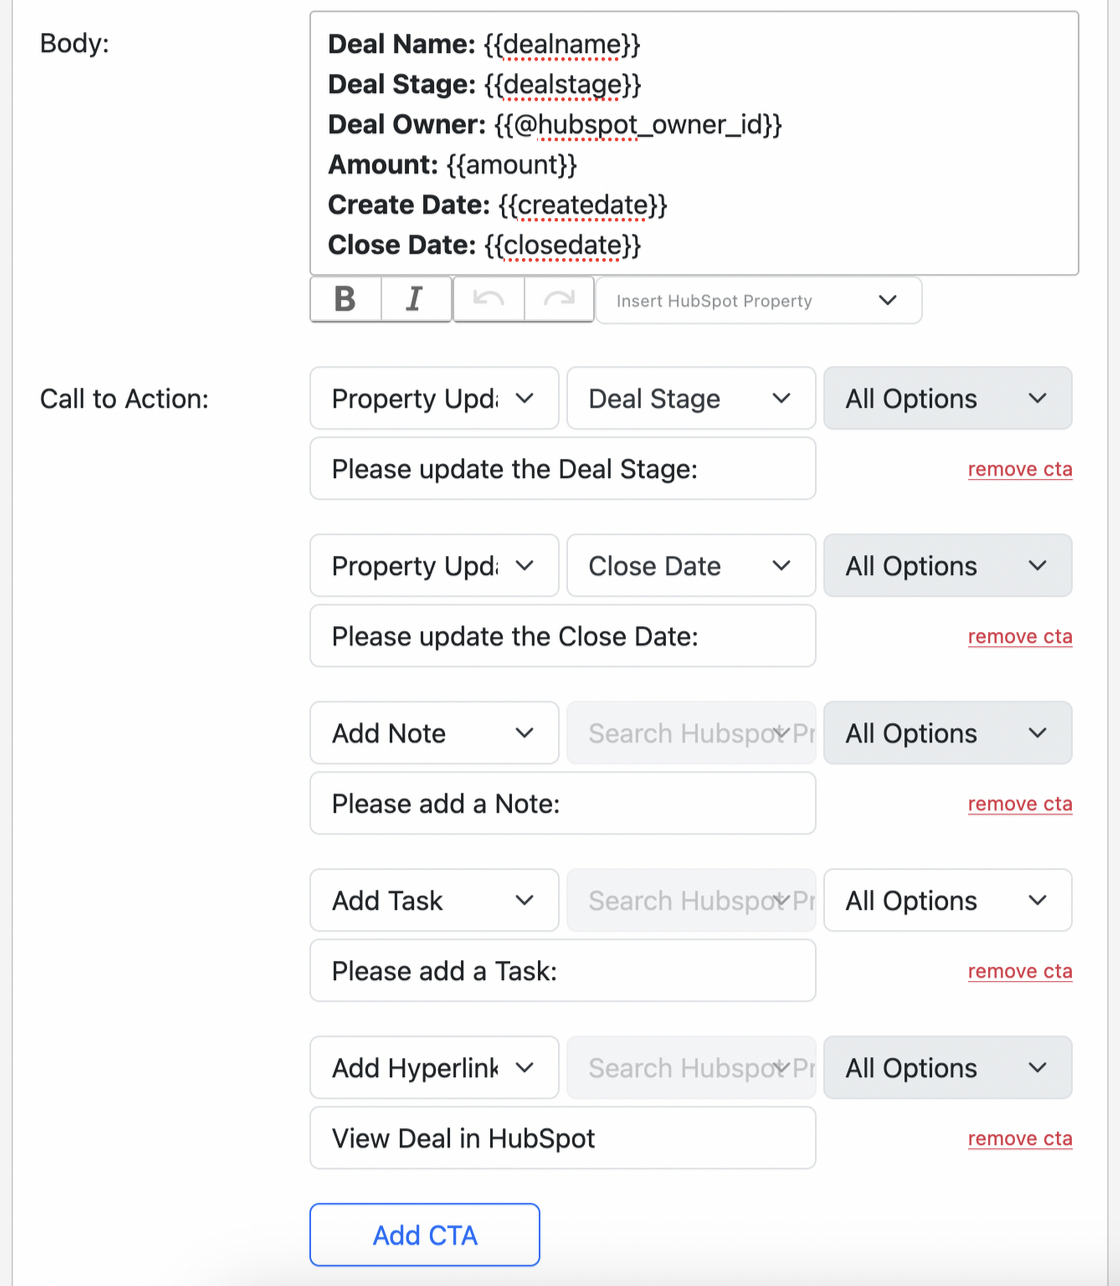Open the Close Date property dropdown
Viewport: 1120px width, 1286px height.
click(690, 566)
